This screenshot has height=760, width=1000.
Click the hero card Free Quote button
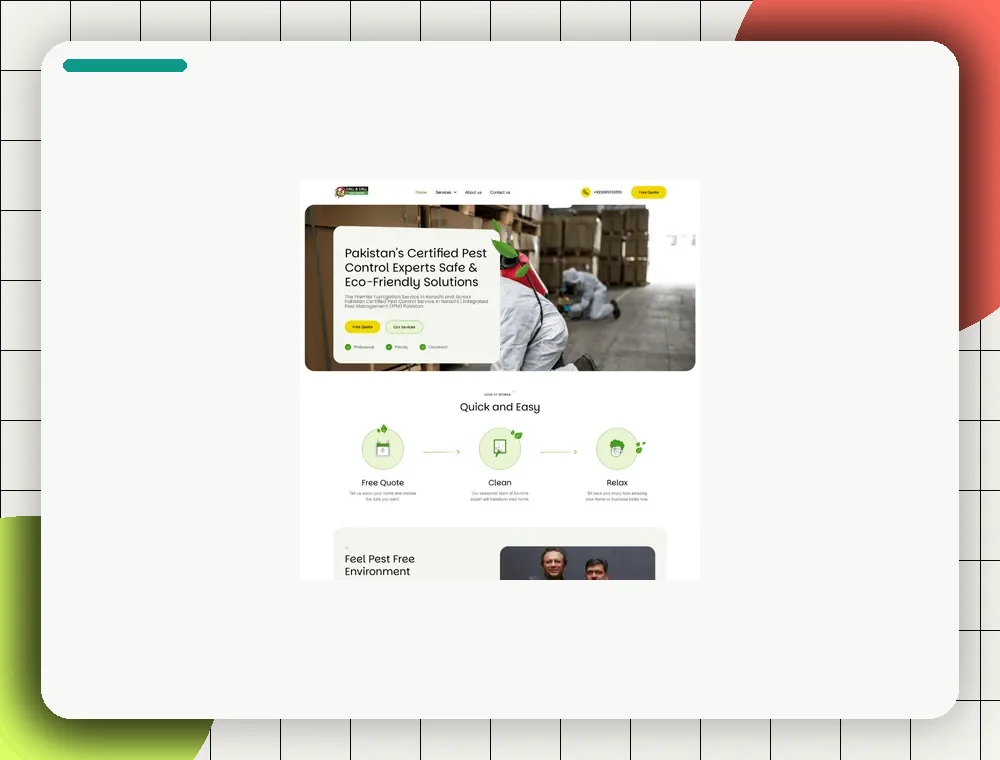[362, 326]
